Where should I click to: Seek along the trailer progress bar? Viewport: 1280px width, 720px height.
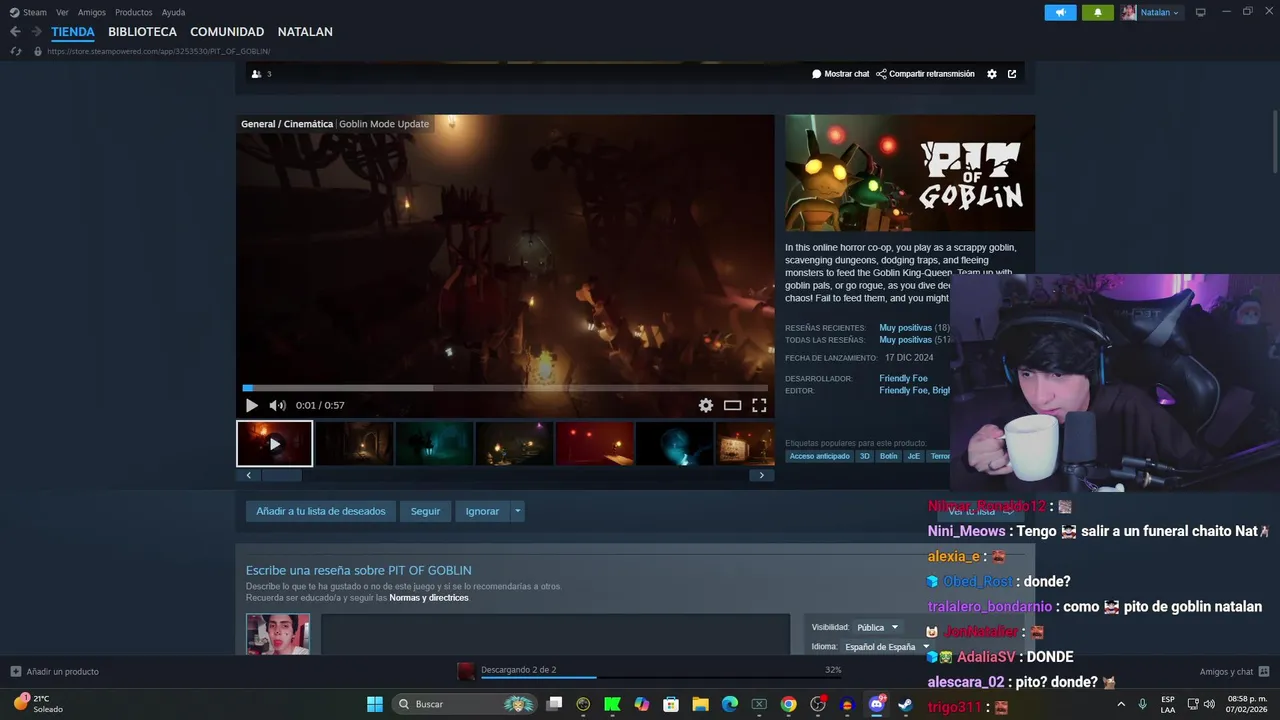pos(505,388)
